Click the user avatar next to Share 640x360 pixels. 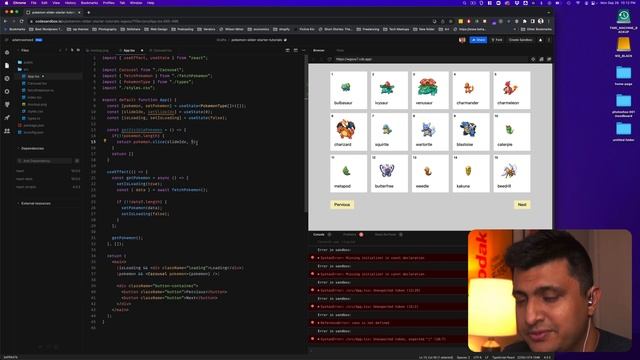(x=462, y=40)
